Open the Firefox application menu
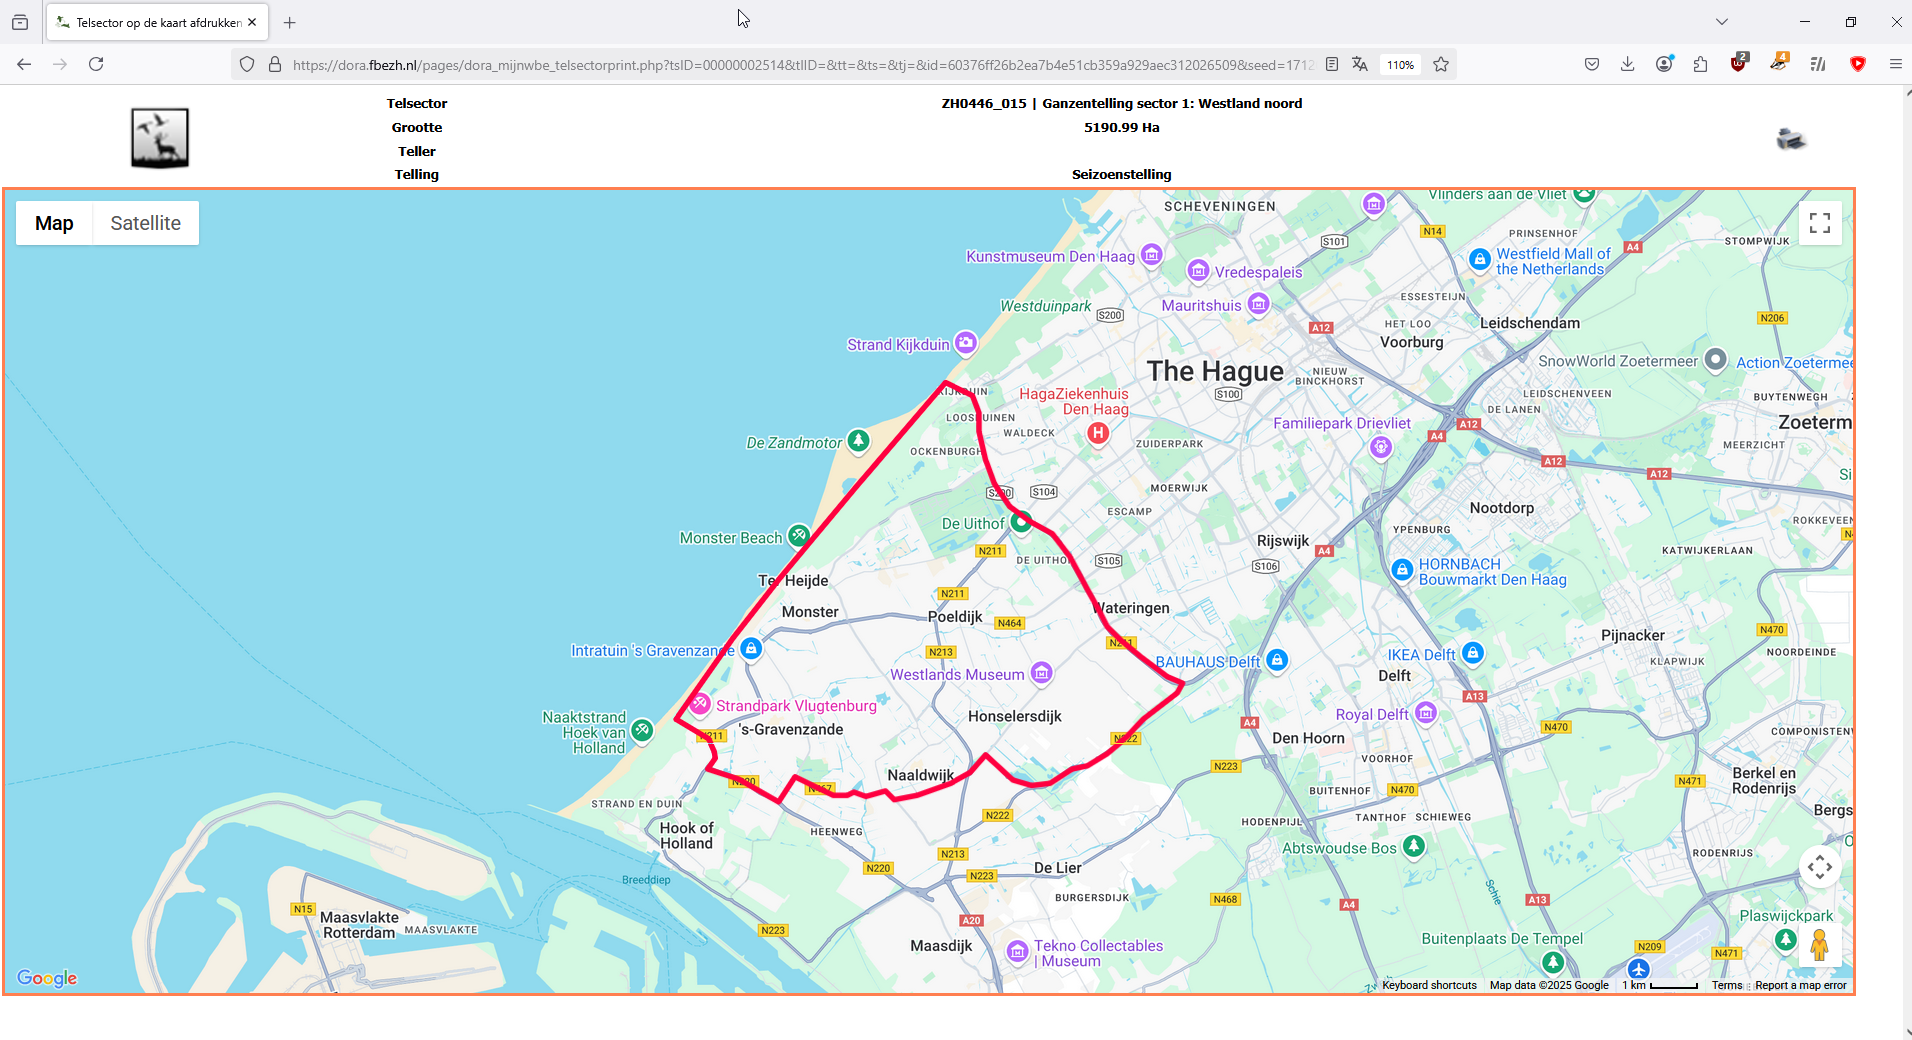1912x1040 pixels. pos(1895,64)
